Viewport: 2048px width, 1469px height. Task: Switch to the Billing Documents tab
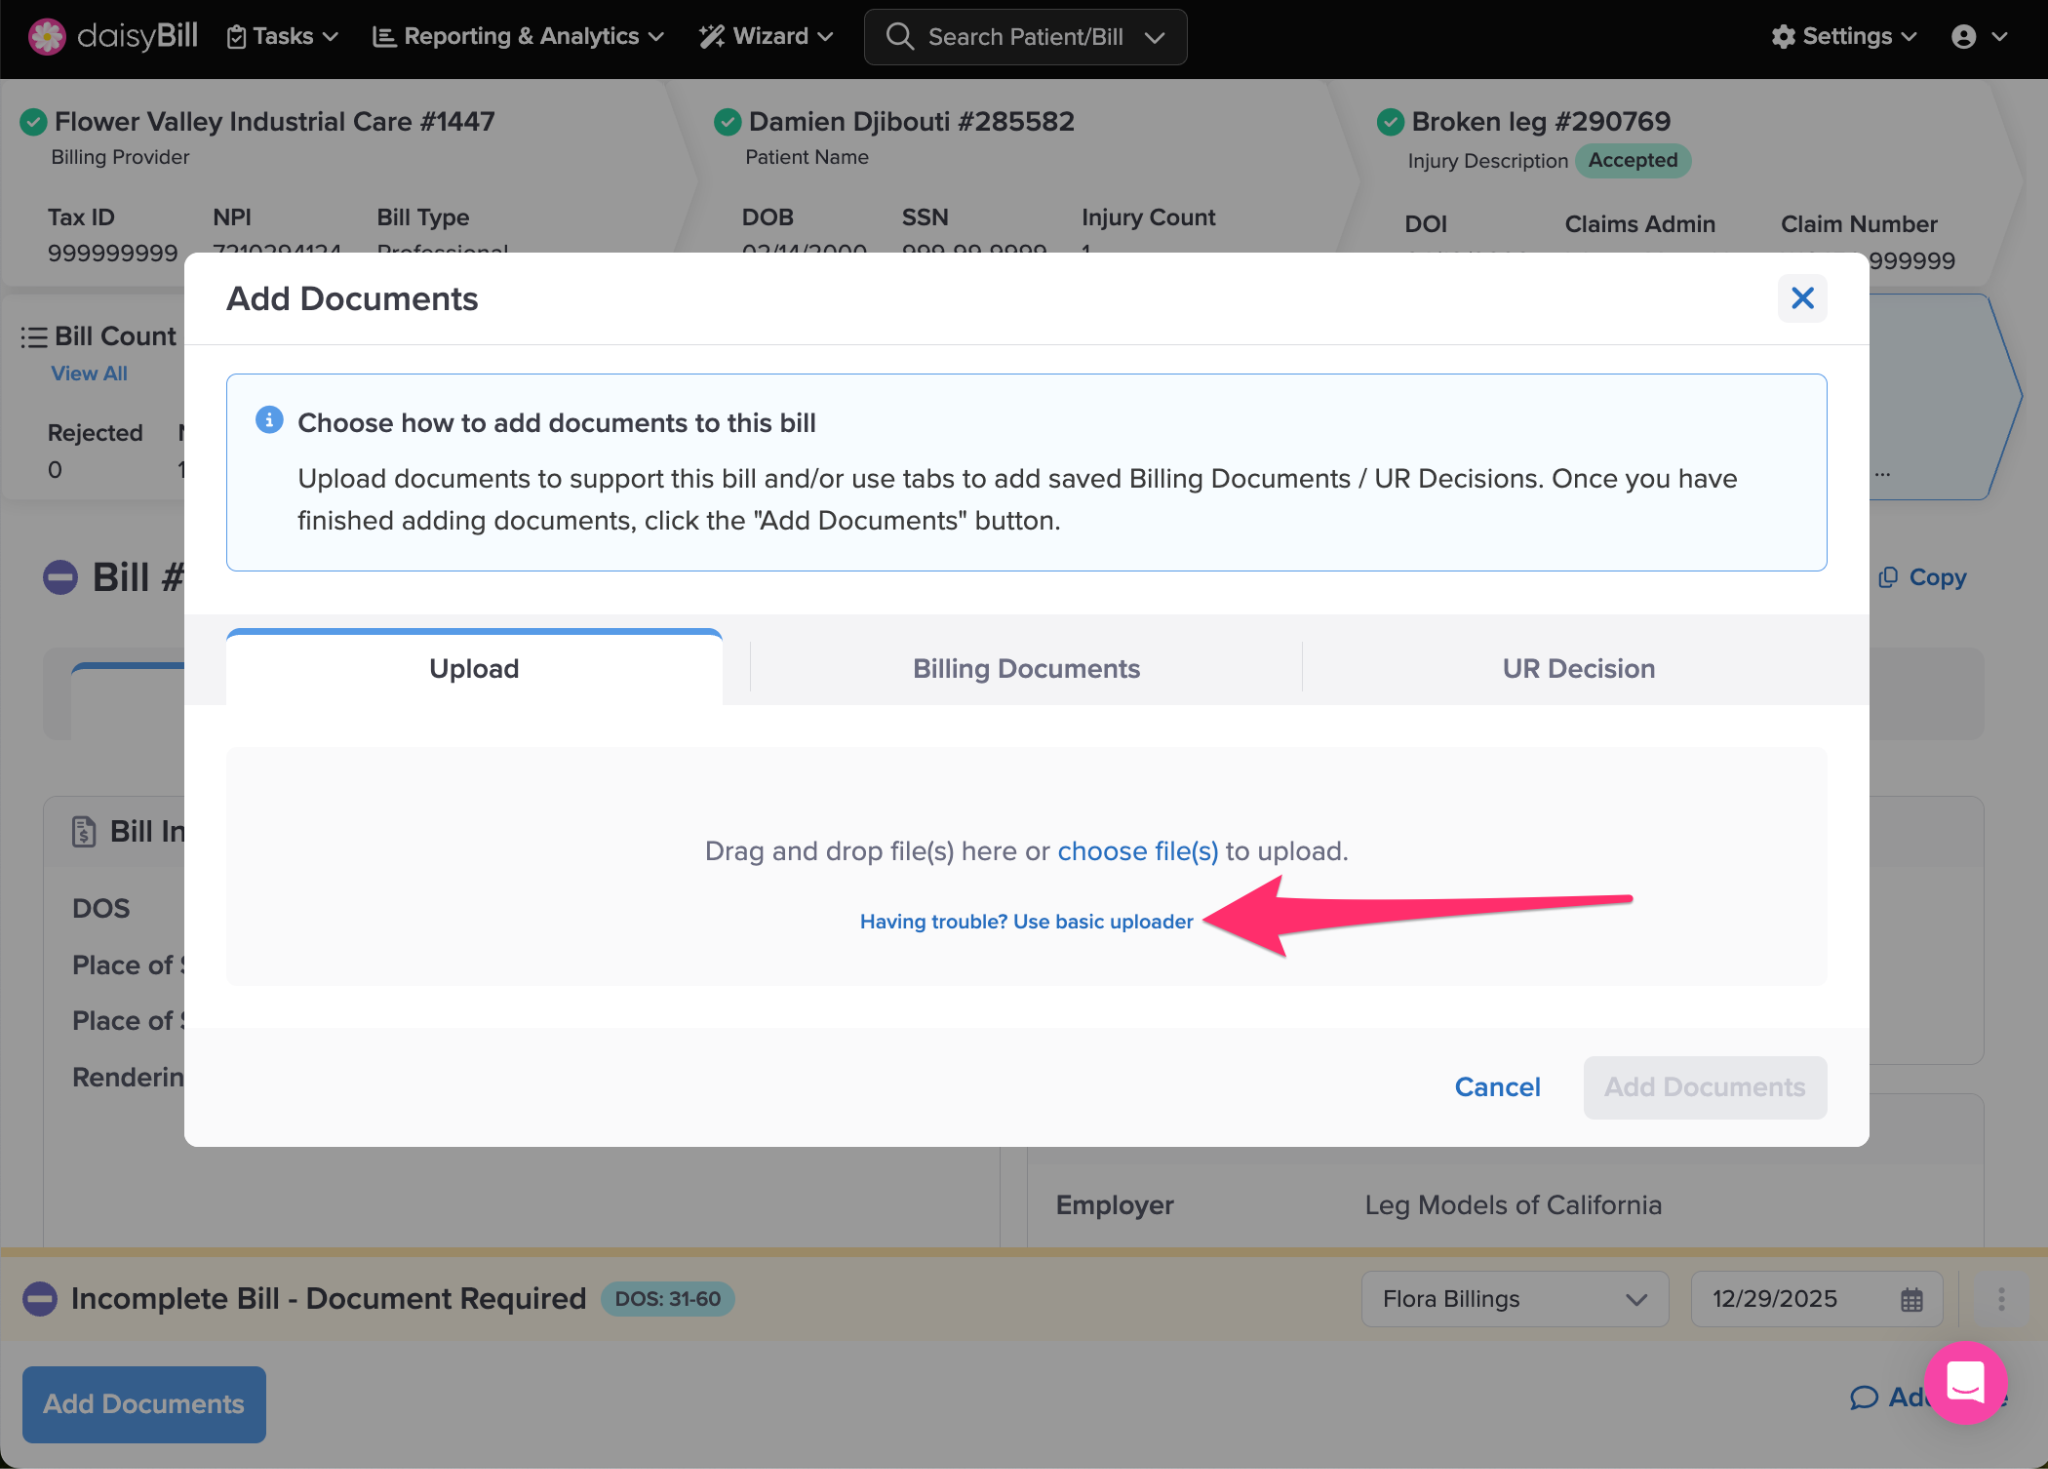point(1026,668)
